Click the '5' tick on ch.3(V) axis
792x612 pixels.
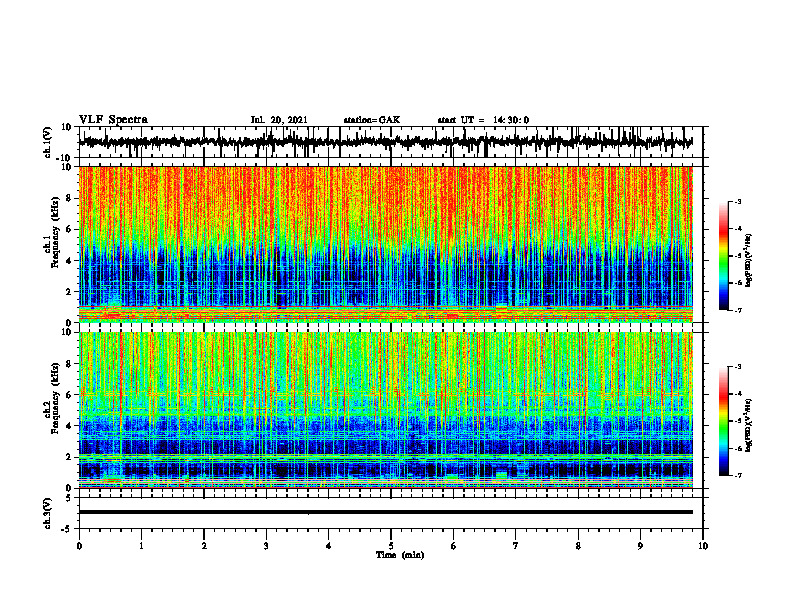click(x=69, y=498)
